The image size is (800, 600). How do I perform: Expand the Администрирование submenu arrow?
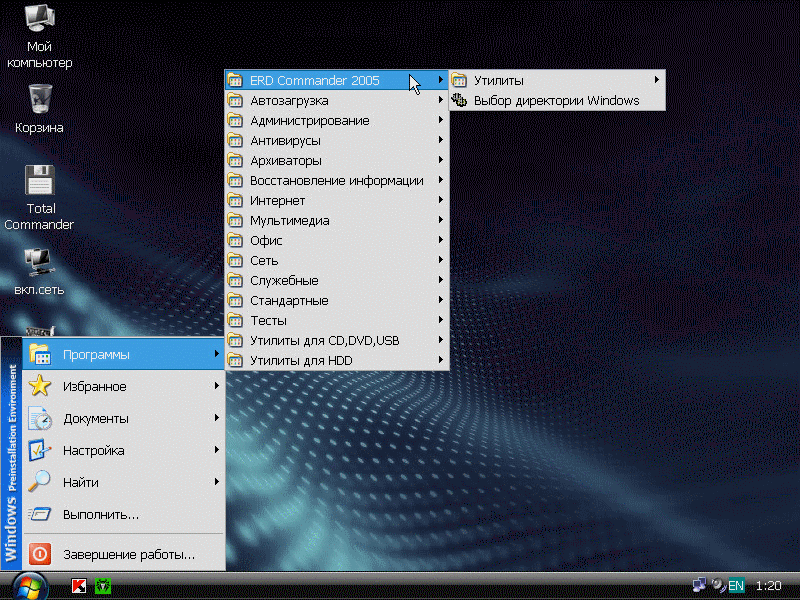coord(441,120)
